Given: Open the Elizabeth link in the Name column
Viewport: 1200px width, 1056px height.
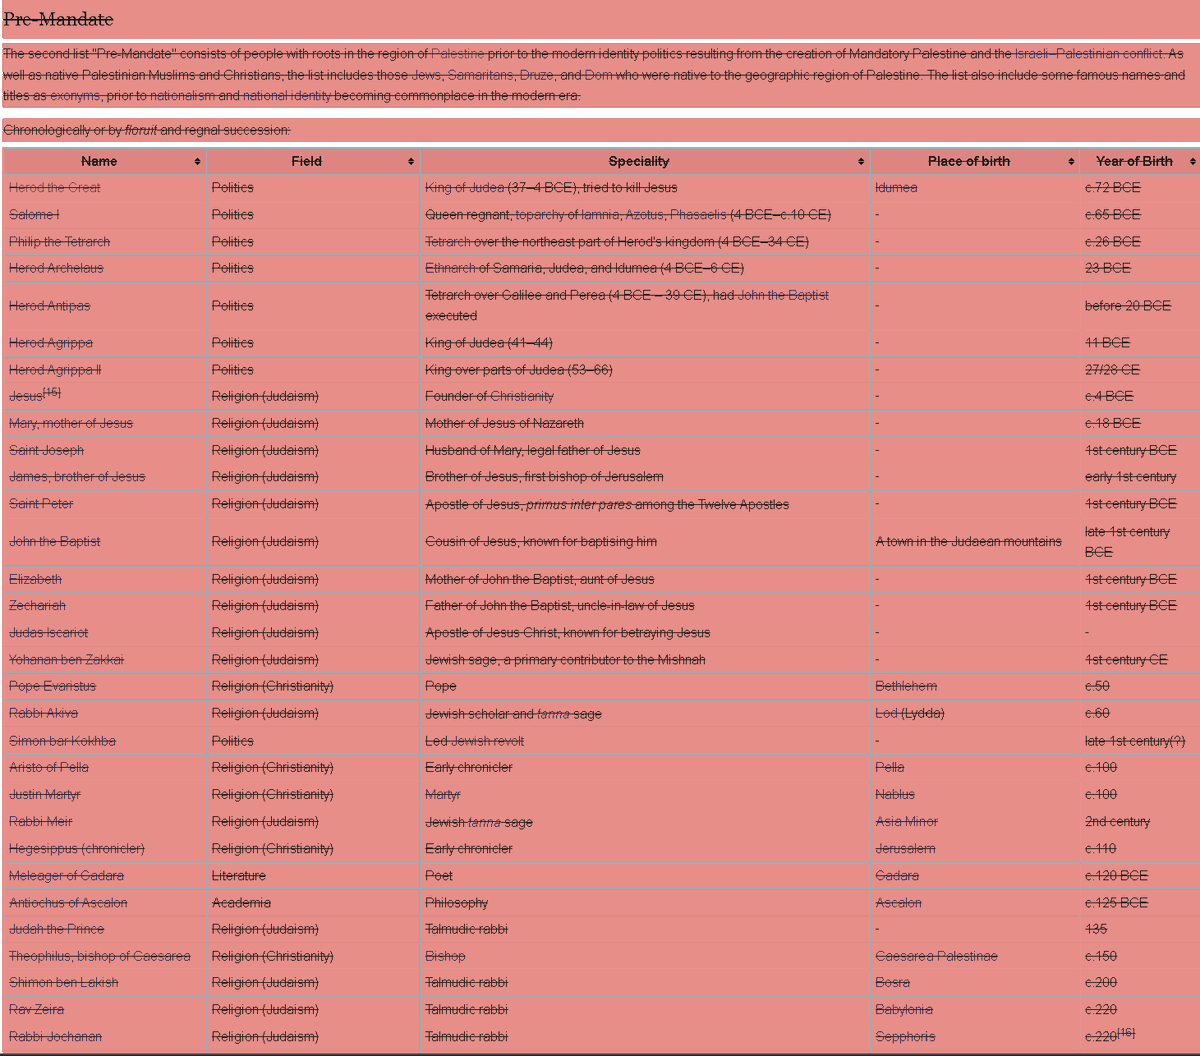Looking at the screenshot, I should pos(35,580).
